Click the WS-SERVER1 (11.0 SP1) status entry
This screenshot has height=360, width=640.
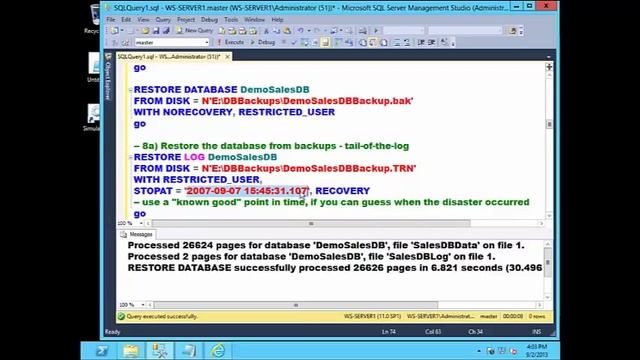[x=372, y=316]
